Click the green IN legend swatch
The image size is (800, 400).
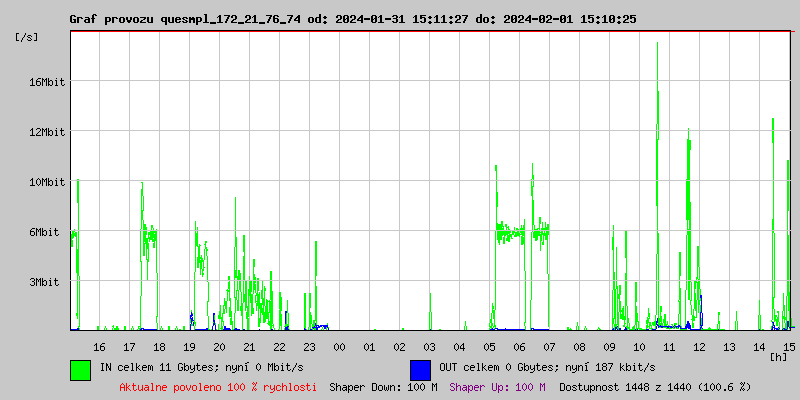tap(80, 369)
